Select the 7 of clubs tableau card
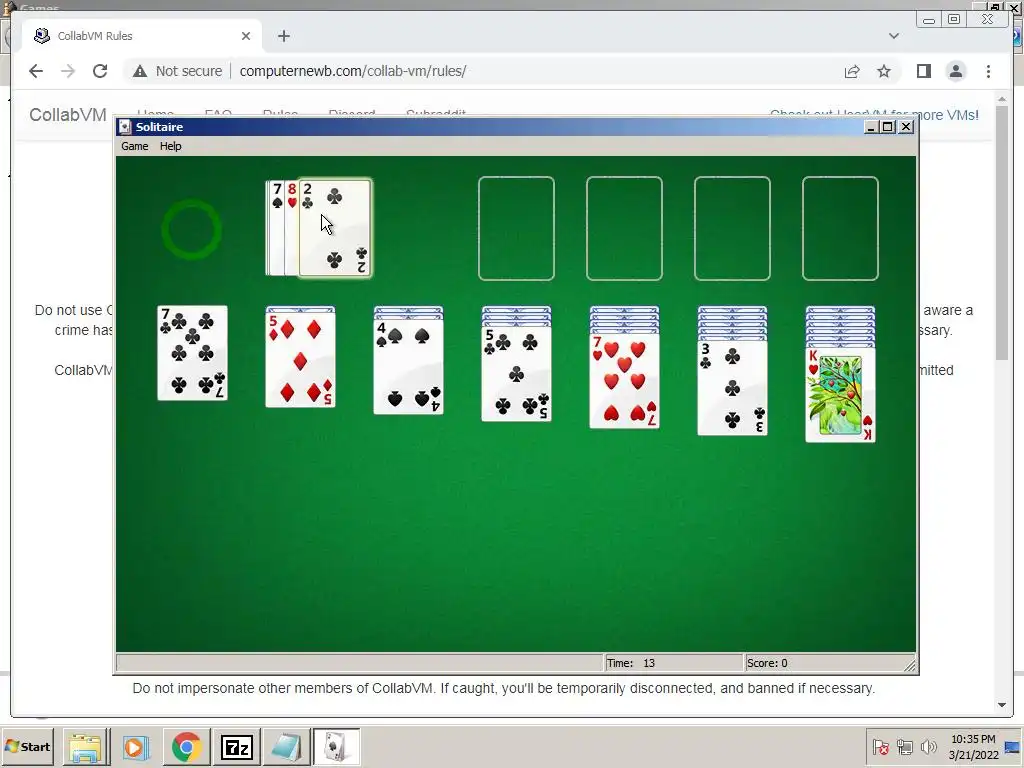The width and height of the screenshot is (1024, 768). tap(193, 353)
